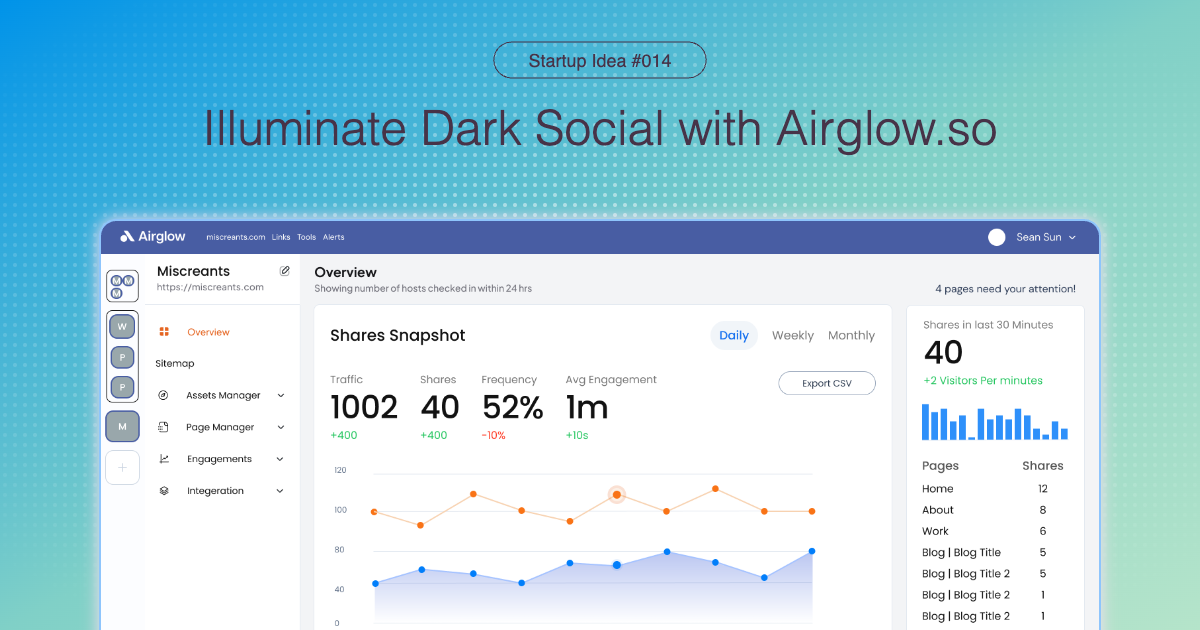This screenshot has height=630, width=1200.
Task: Click the Page Manager document icon
Action: (163, 426)
